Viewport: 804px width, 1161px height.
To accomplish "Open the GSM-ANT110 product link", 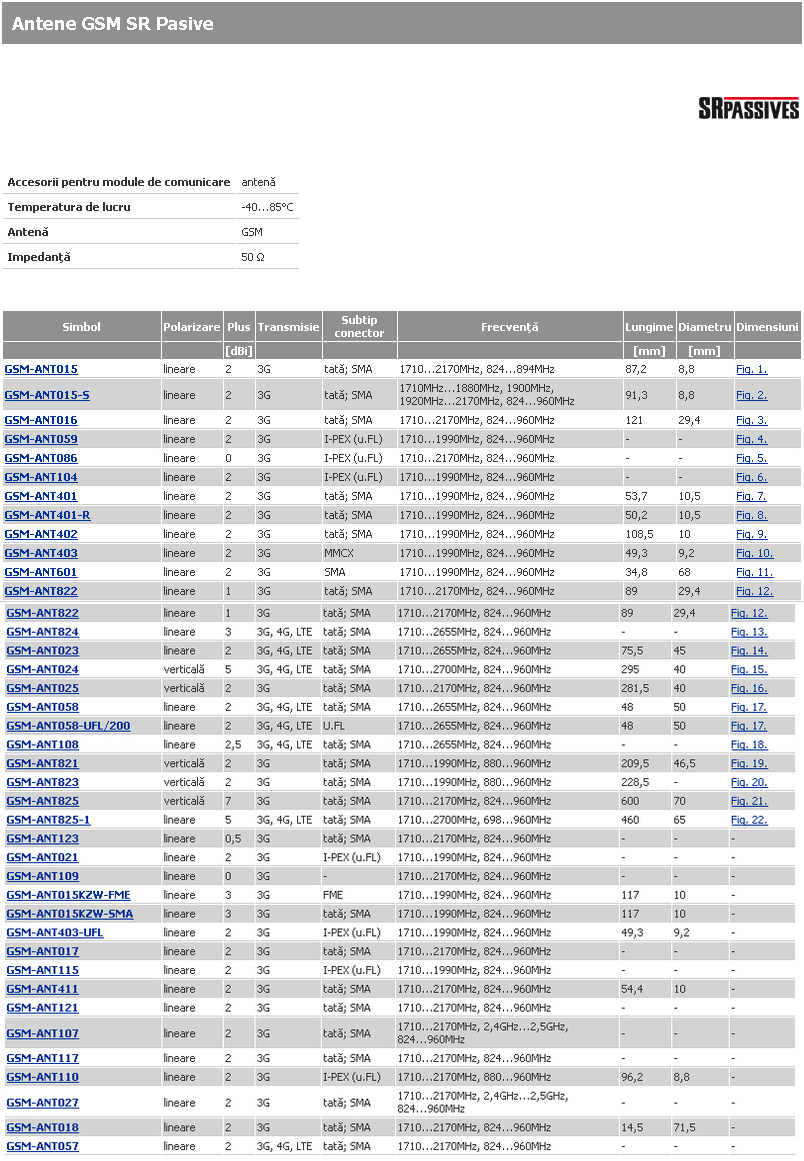I will [x=42, y=1078].
